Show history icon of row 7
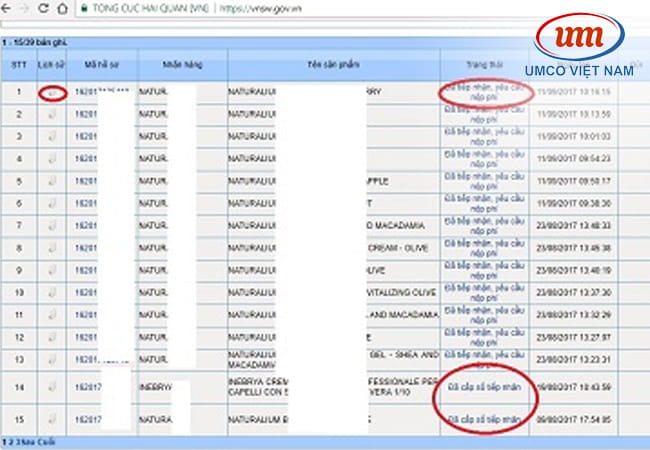 coord(52,225)
